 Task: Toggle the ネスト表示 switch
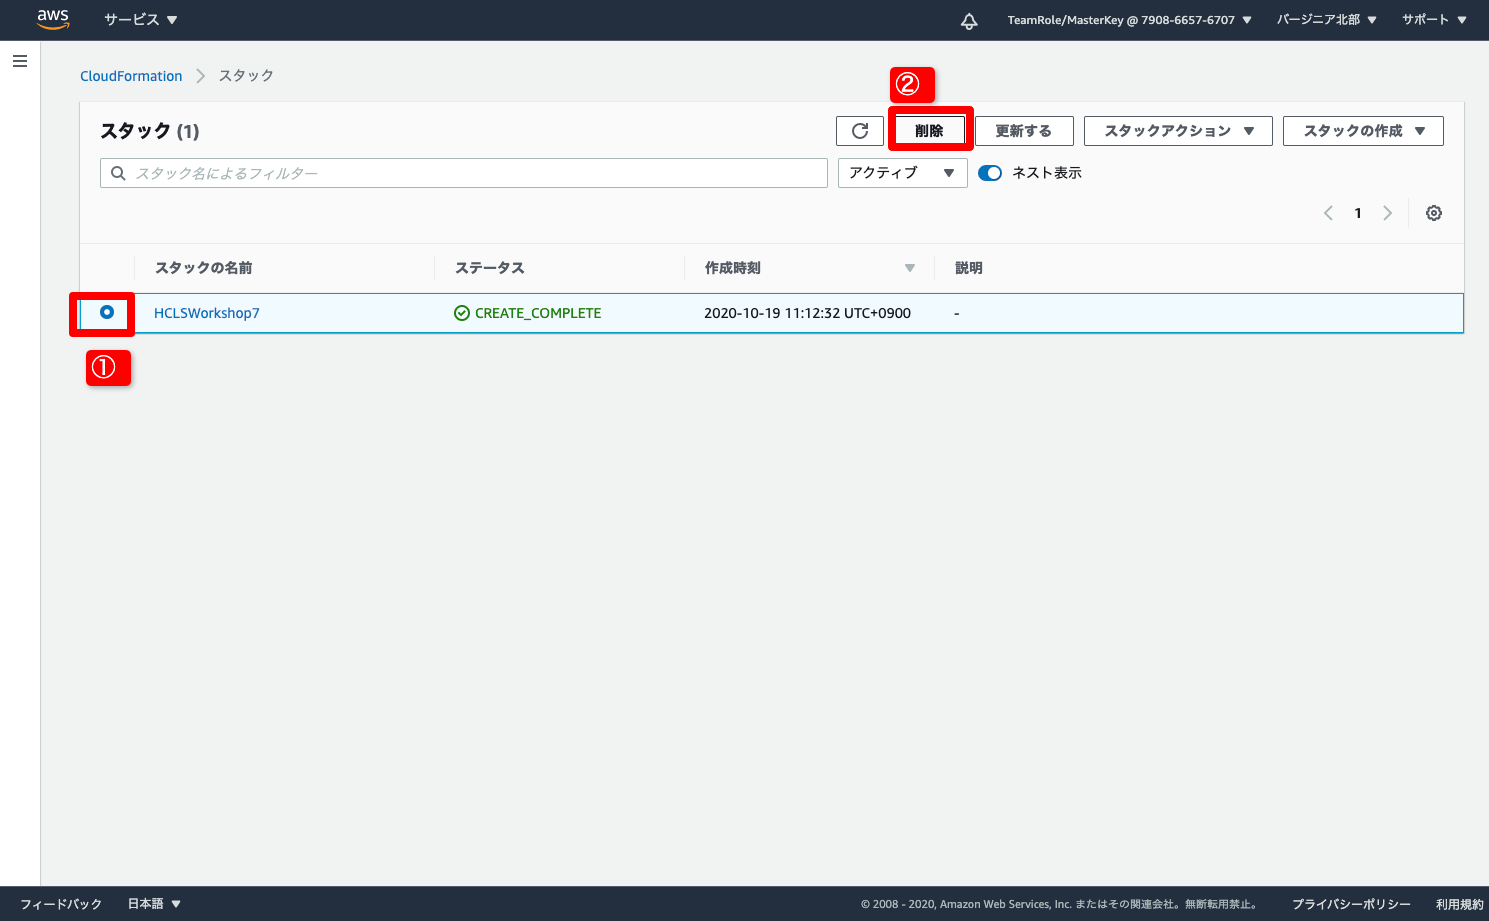pos(990,173)
